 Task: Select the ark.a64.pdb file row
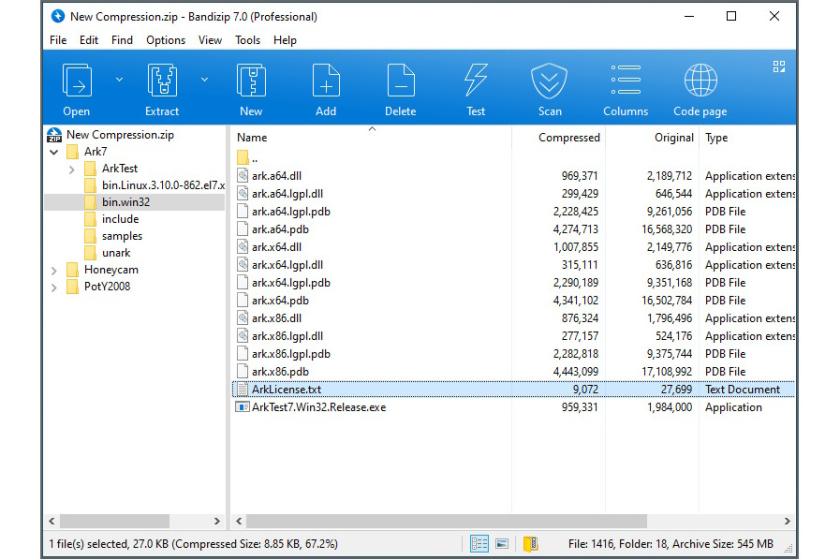tap(514, 229)
